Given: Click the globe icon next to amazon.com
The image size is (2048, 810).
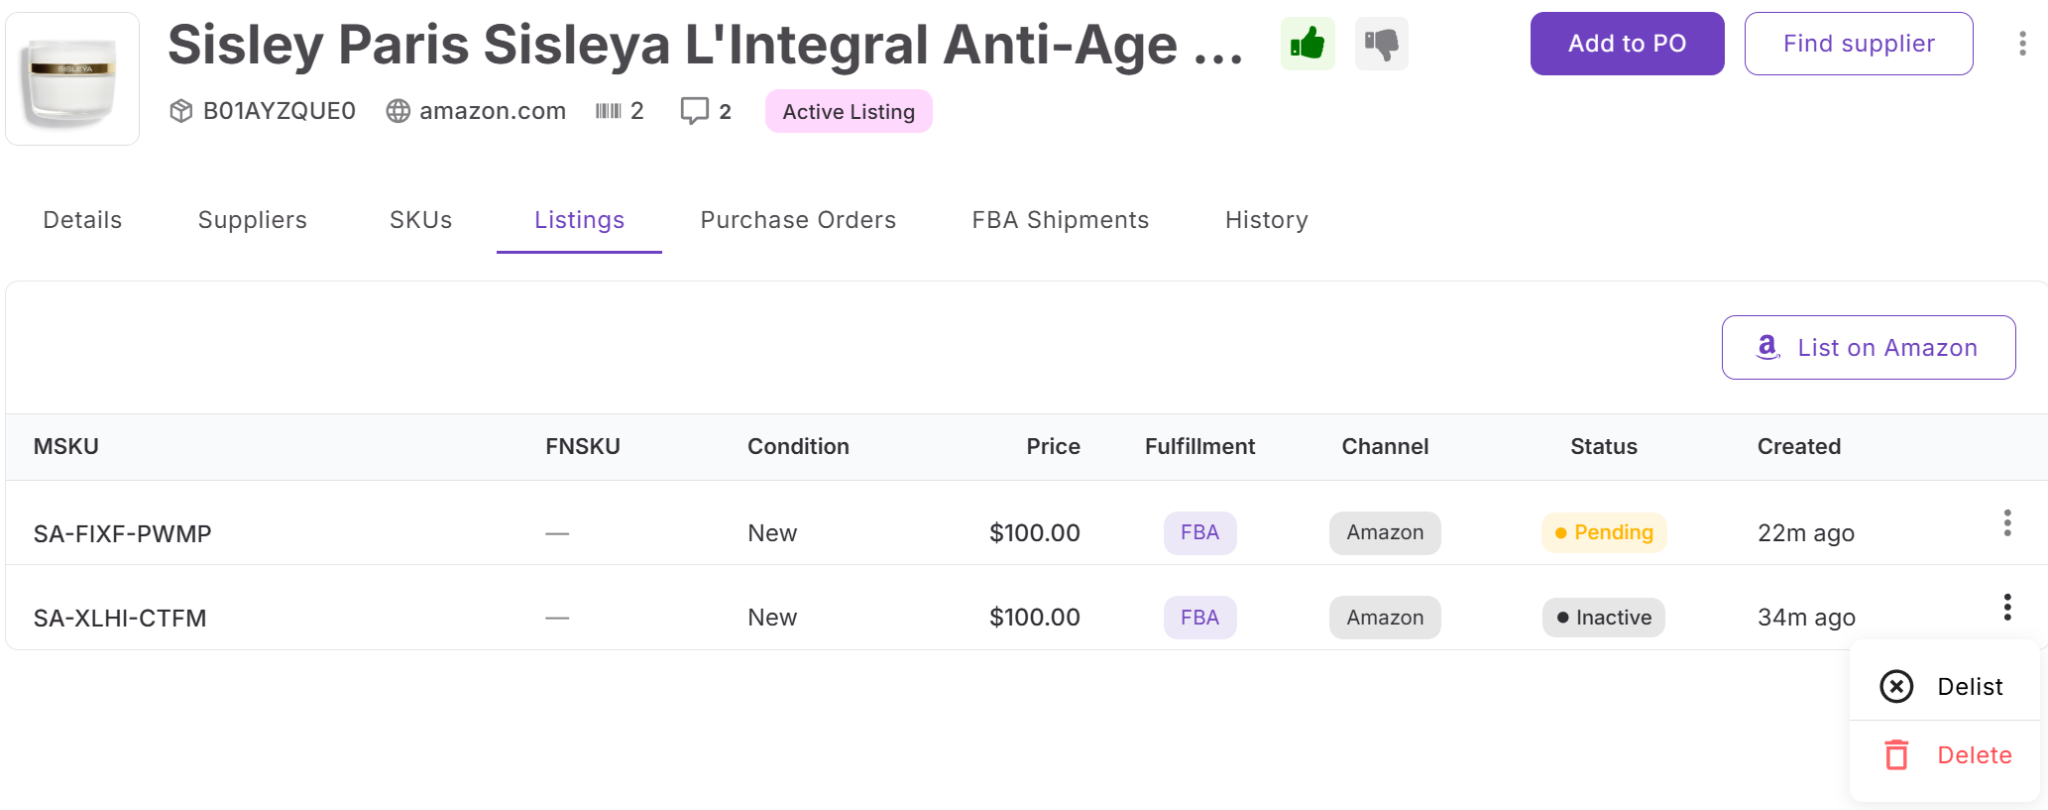Looking at the screenshot, I should click(x=398, y=111).
